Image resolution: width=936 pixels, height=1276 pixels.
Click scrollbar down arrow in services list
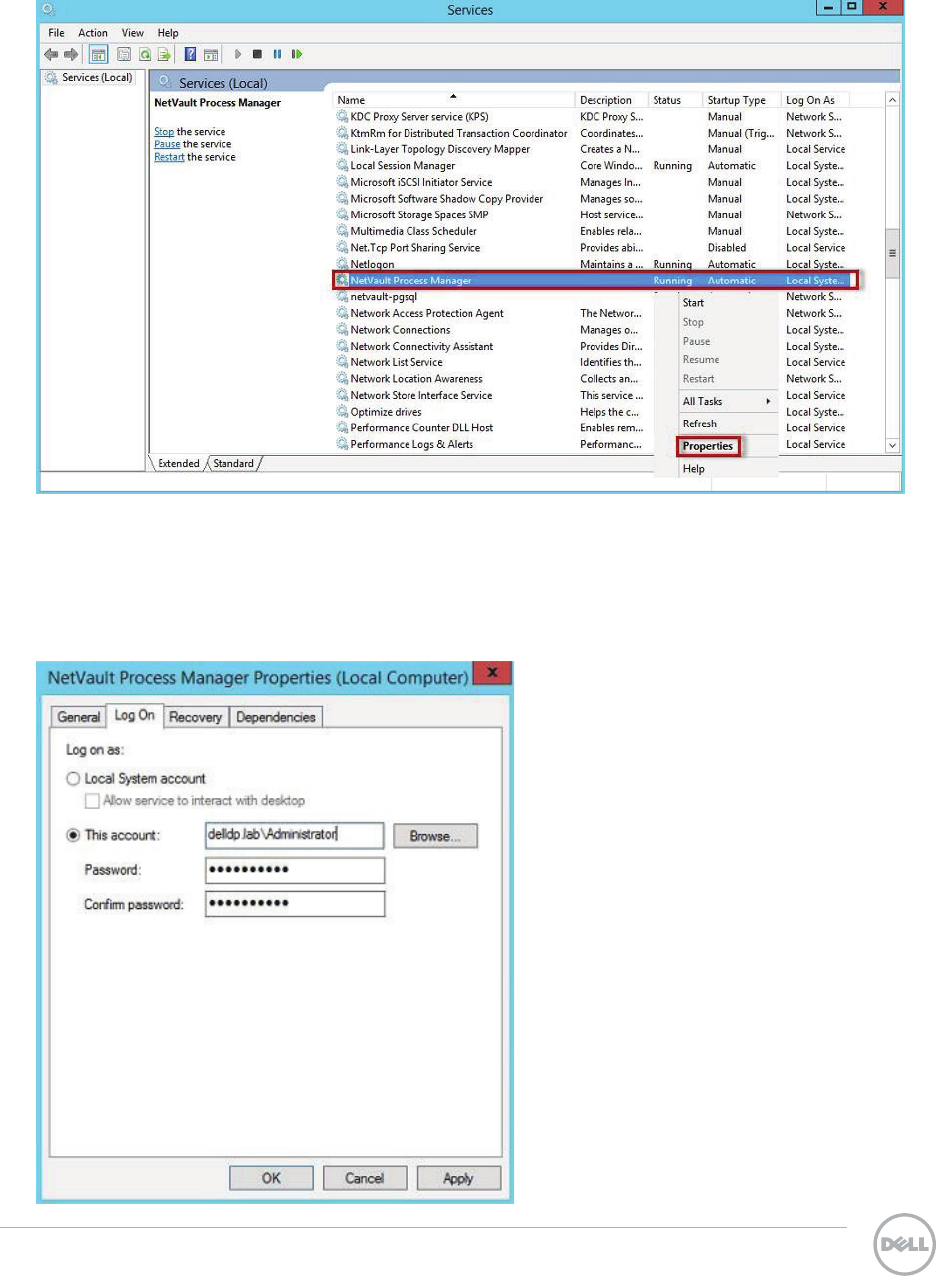(892, 445)
